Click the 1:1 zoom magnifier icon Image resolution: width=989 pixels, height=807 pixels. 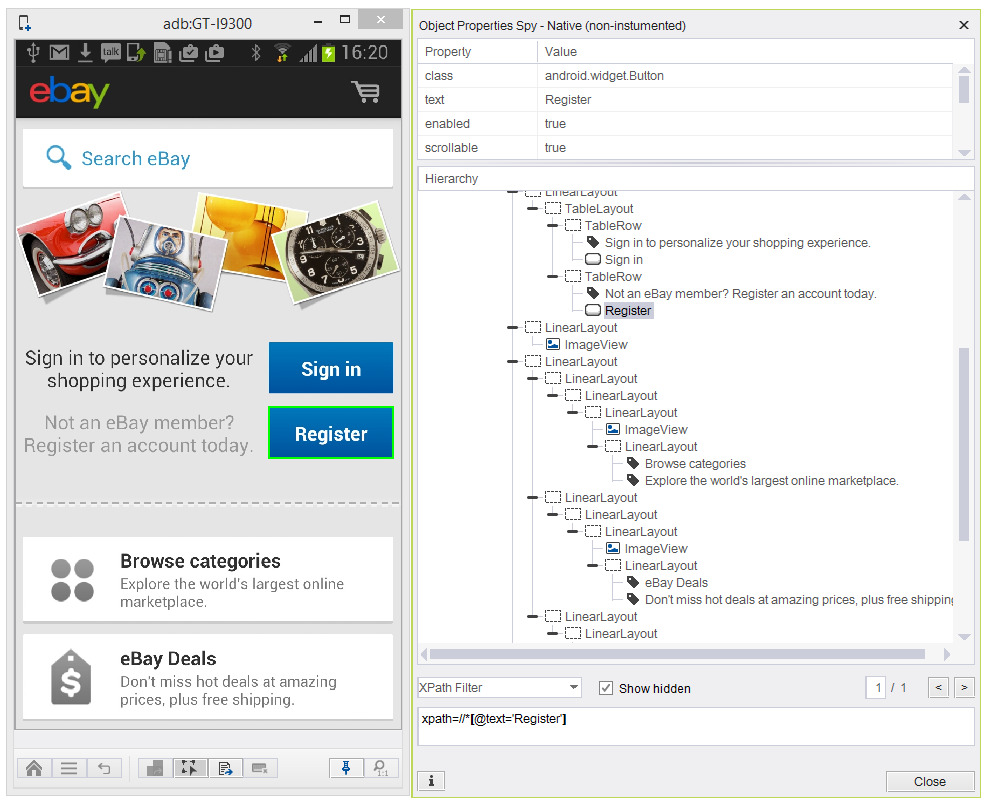click(381, 768)
